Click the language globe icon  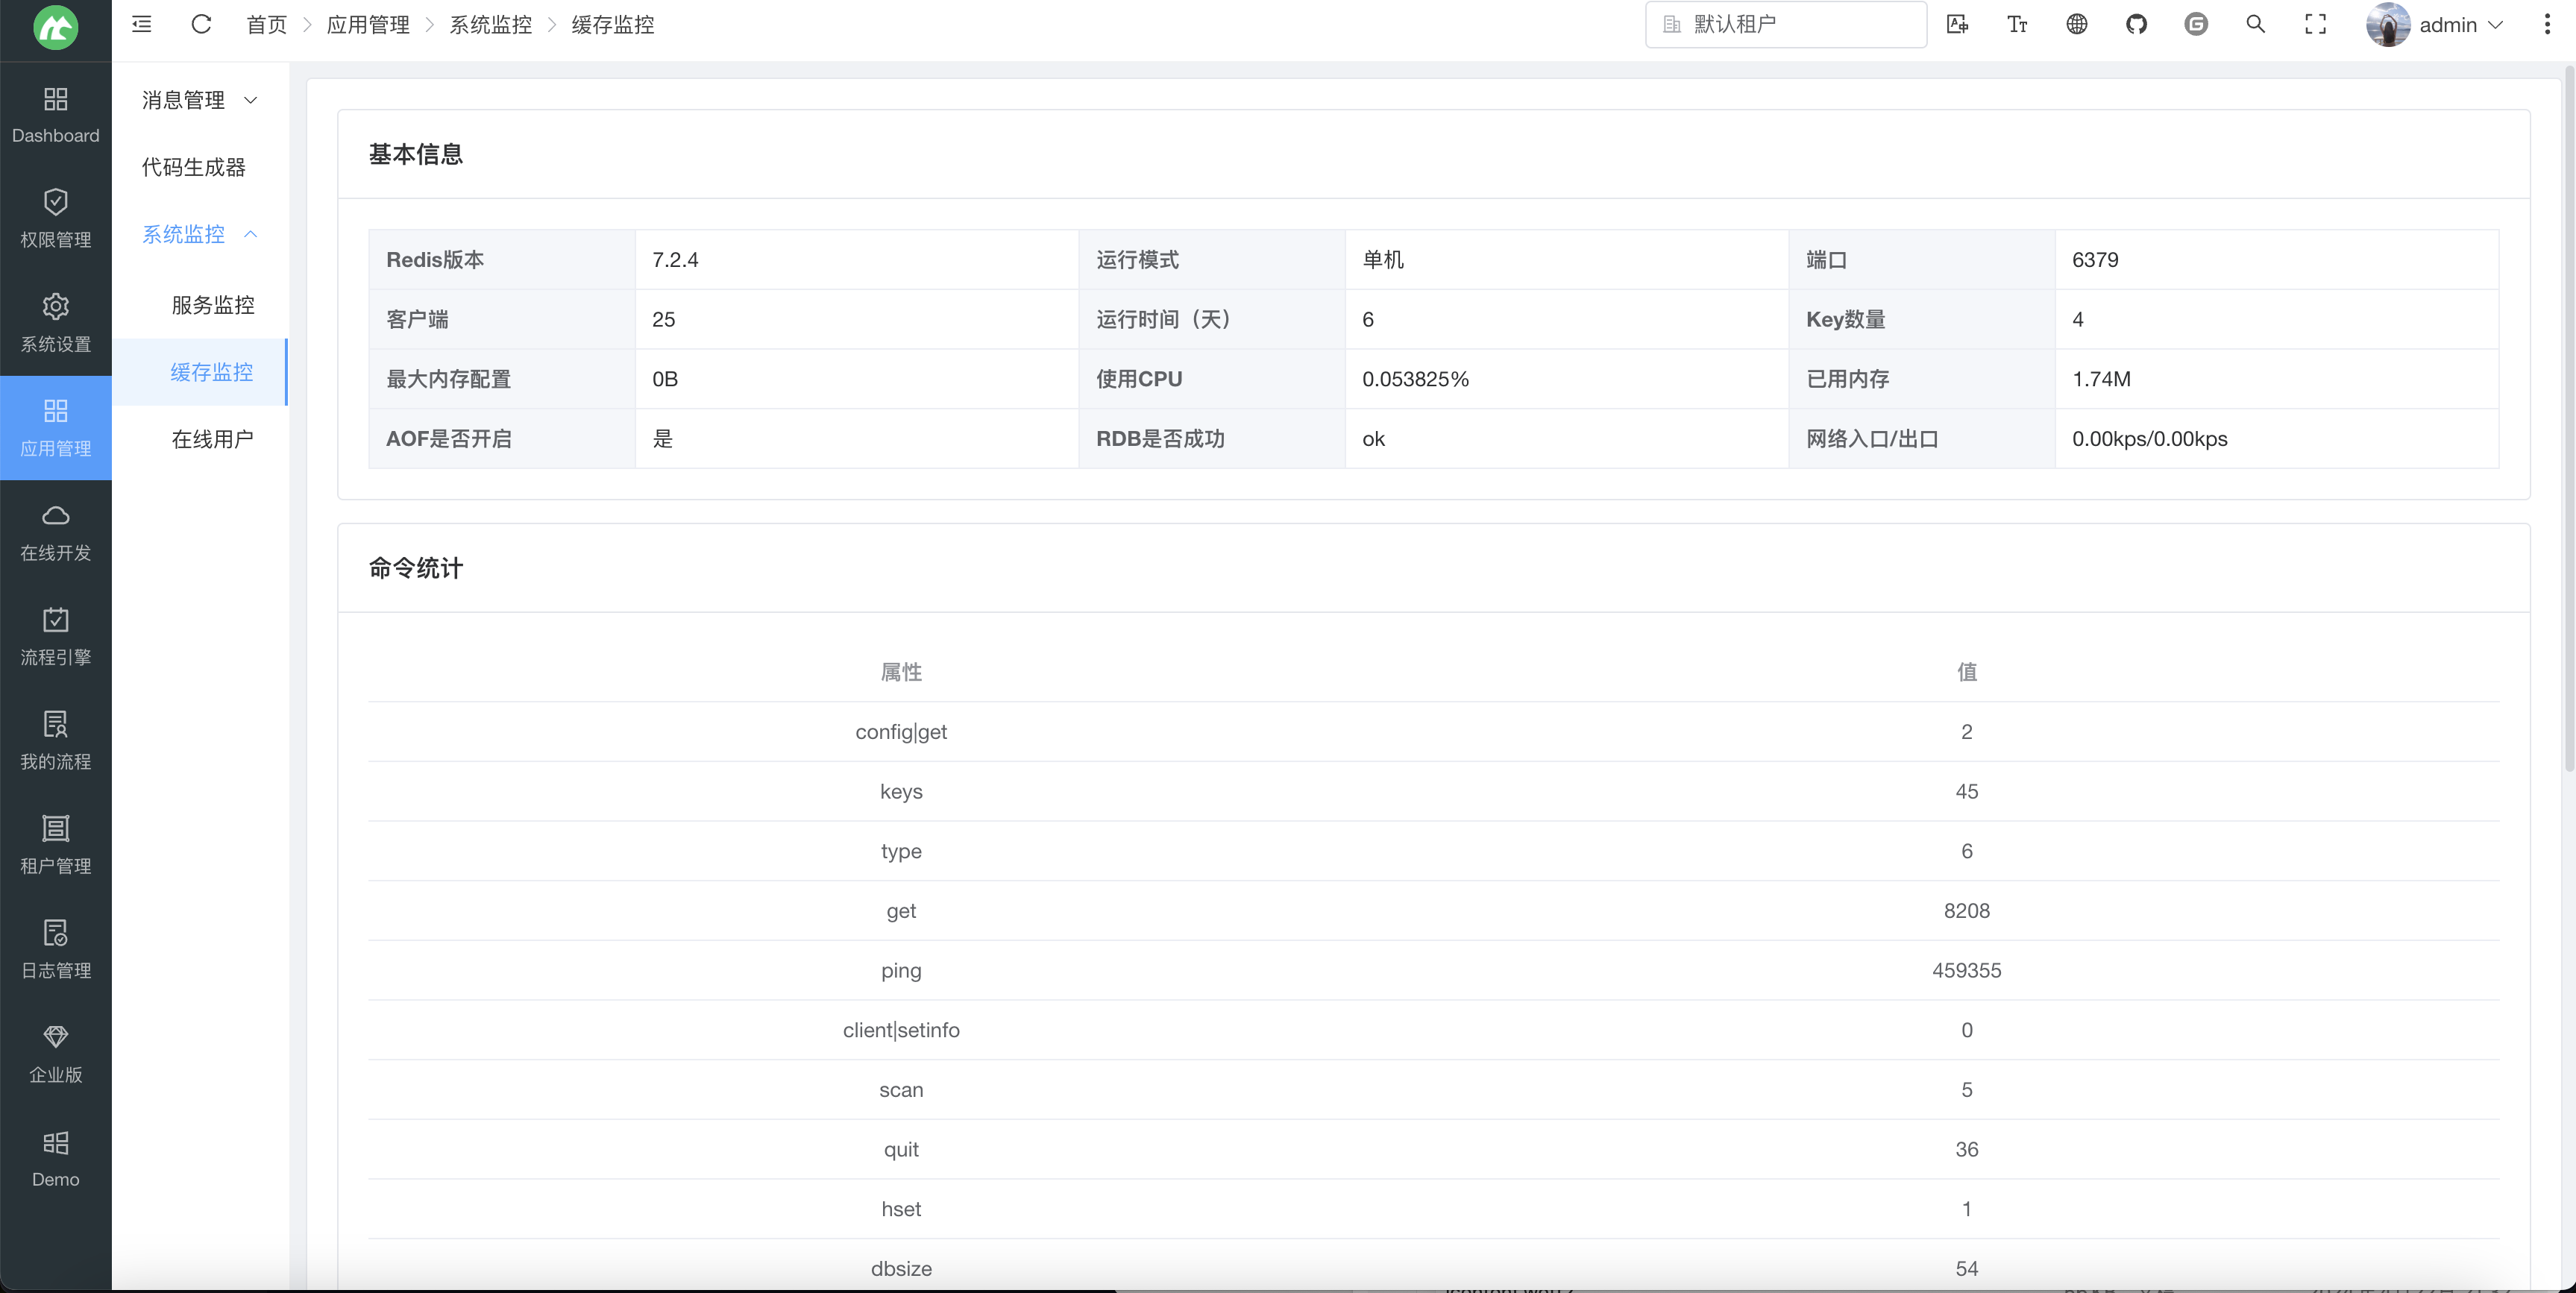(2077, 24)
